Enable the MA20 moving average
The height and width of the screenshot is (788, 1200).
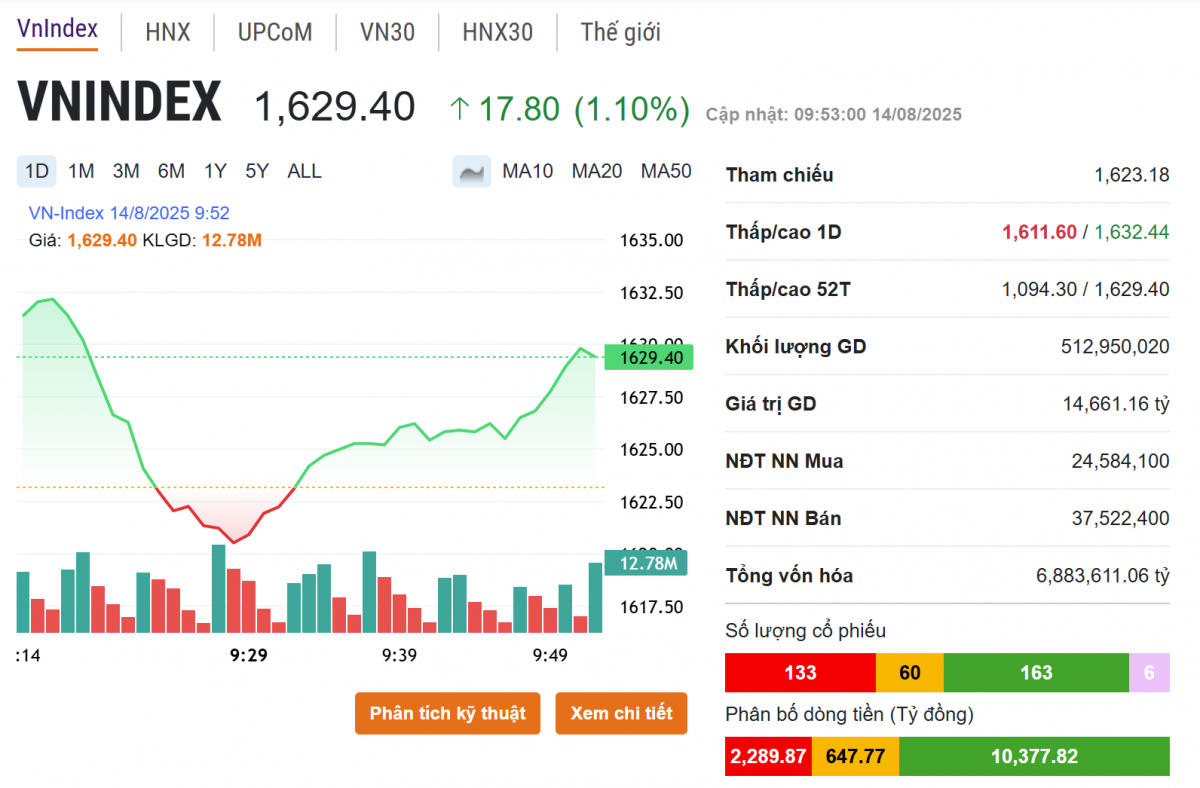click(597, 171)
